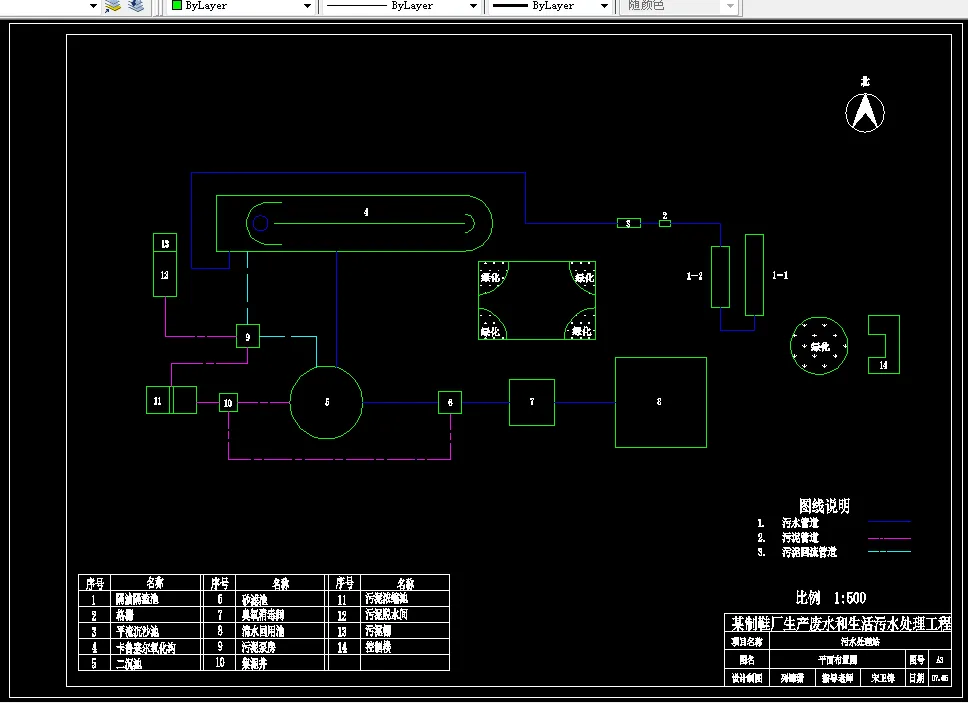Select the 日期 cell in the title block
The image size is (968, 703).
917,678
